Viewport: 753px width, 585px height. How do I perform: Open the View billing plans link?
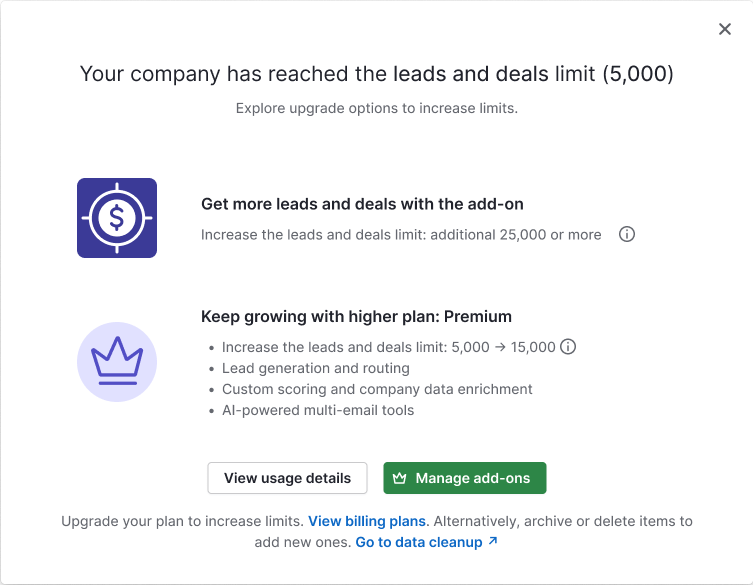coord(367,521)
